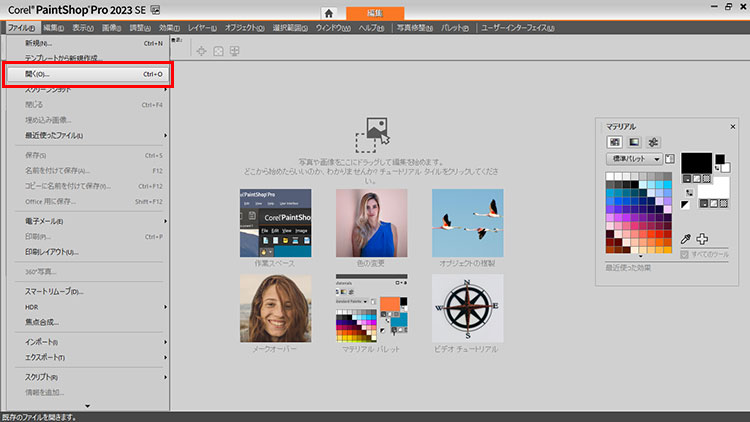
Task: Click the large black foreground color swatch
Action: click(695, 162)
